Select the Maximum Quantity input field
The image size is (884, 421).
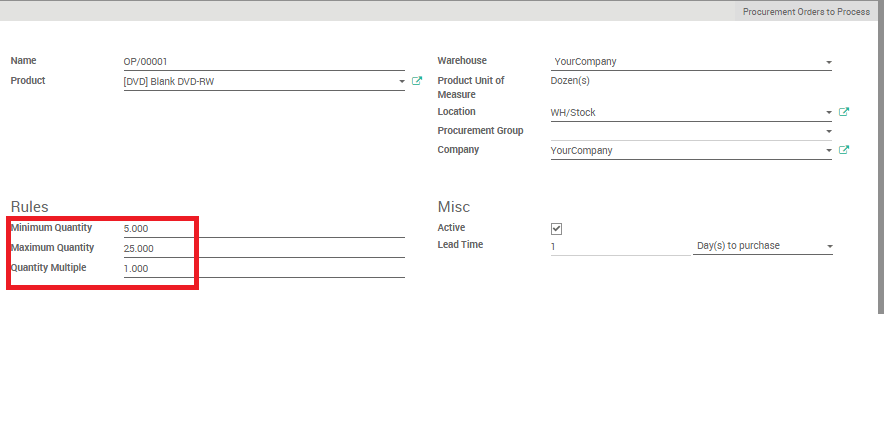(263, 248)
